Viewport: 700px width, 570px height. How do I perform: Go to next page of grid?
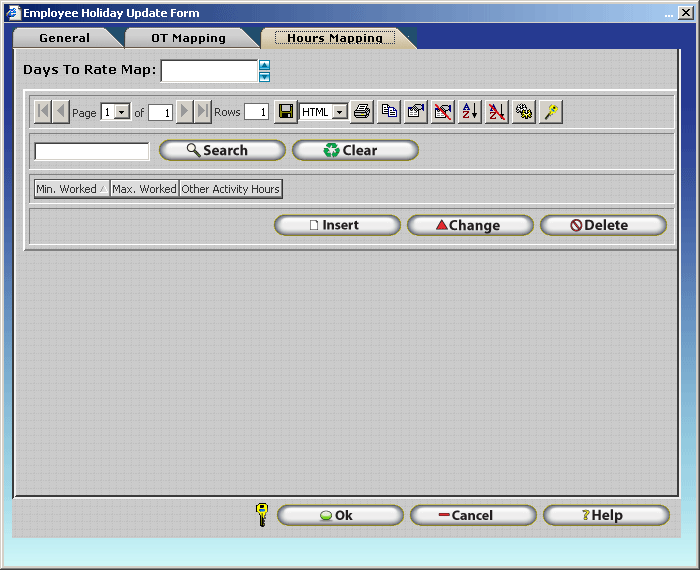[x=184, y=111]
